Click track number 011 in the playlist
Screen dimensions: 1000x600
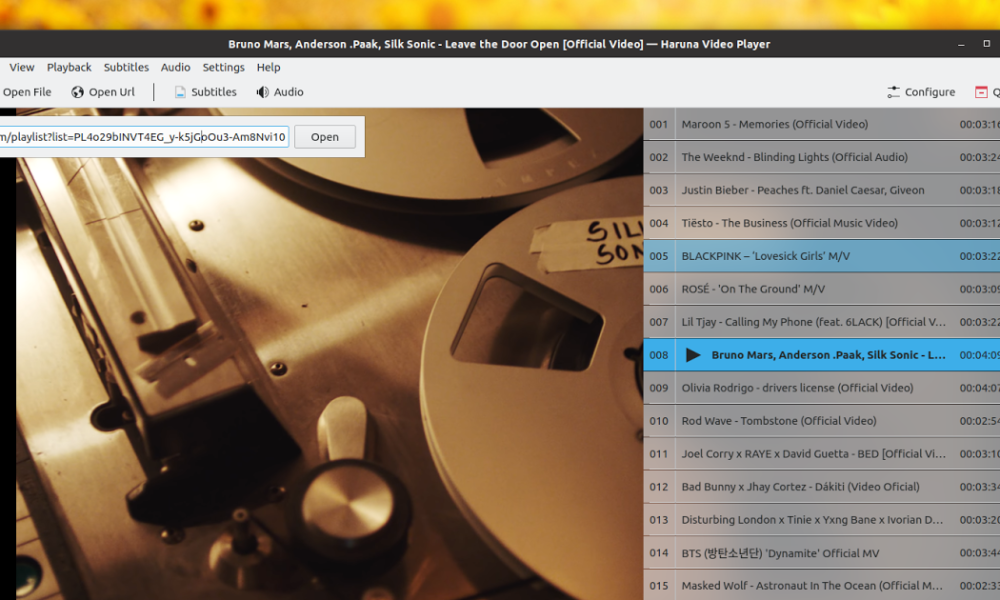click(x=659, y=454)
